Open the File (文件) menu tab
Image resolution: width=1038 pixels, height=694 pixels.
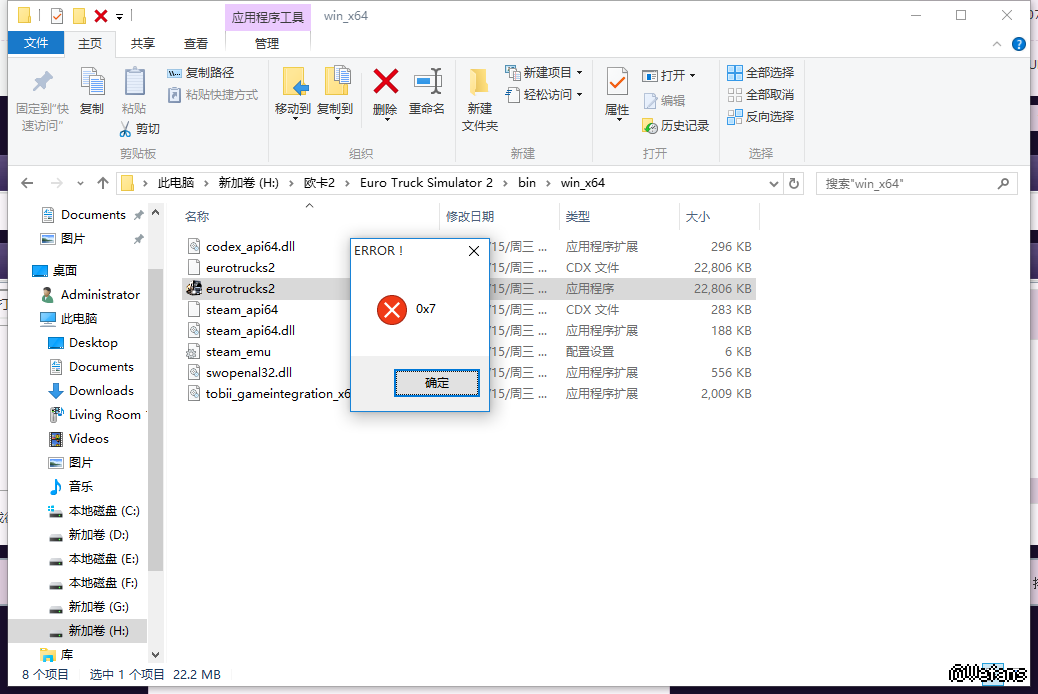tap(36, 44)
